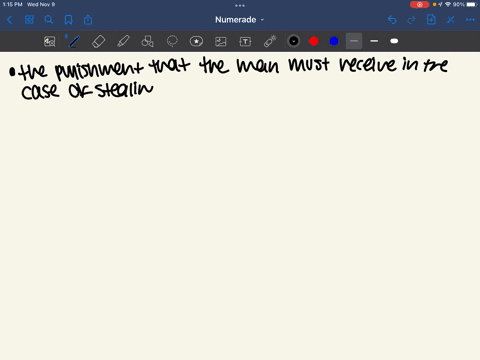Go back using the left chevron
This screenshot has height=360, width=480.
point(10,20)
